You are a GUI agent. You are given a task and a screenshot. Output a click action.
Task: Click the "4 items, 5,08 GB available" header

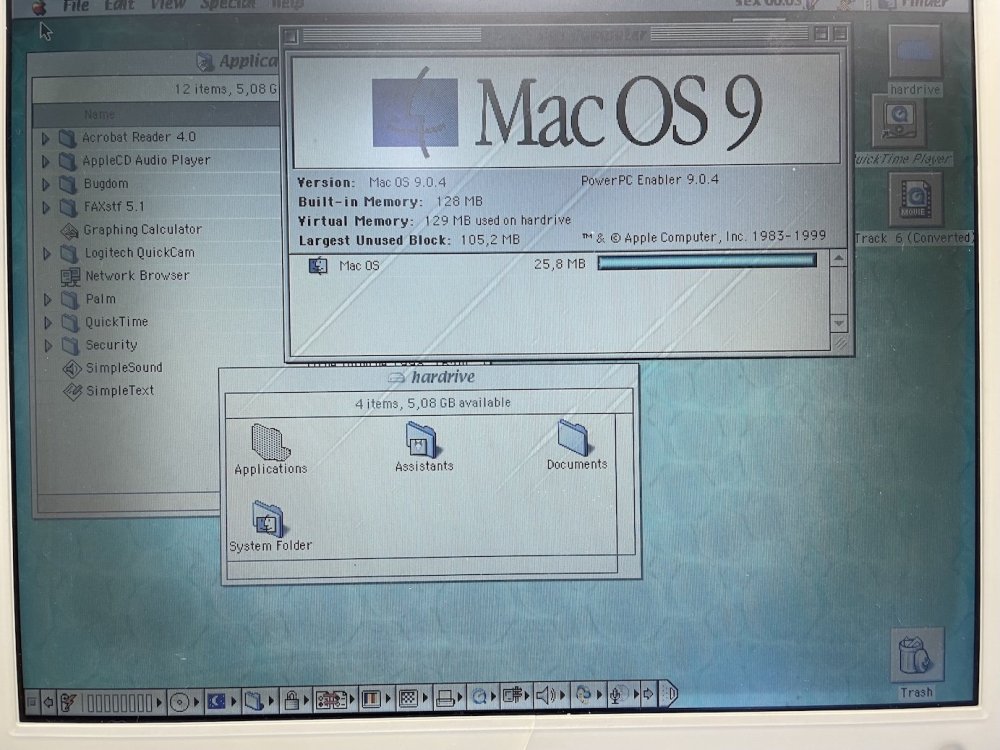tap(432, 403)
